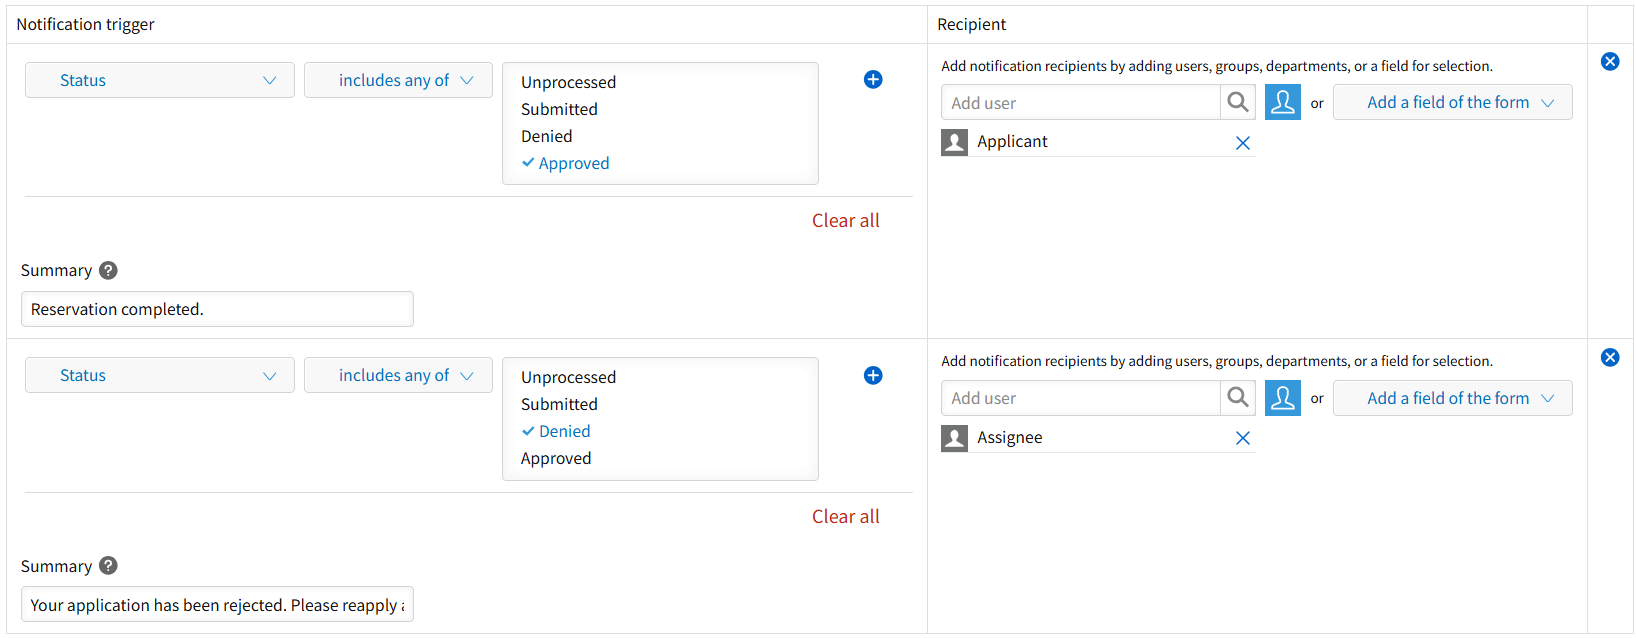Screen dimensions: 1636x639
Task: Open 'includes any of' dropdown in the first trigger
Action: click(x=398, y=80)
